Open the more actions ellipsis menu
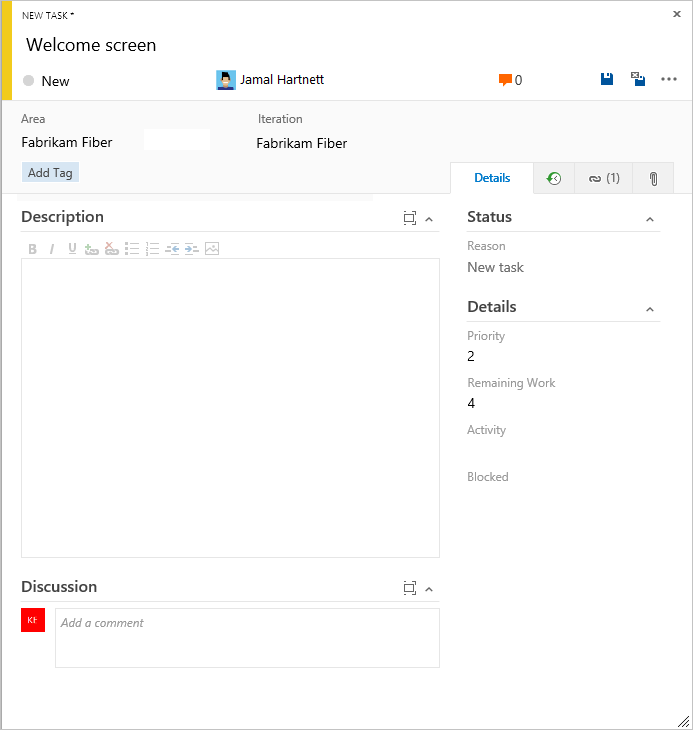 coord(669,79)
